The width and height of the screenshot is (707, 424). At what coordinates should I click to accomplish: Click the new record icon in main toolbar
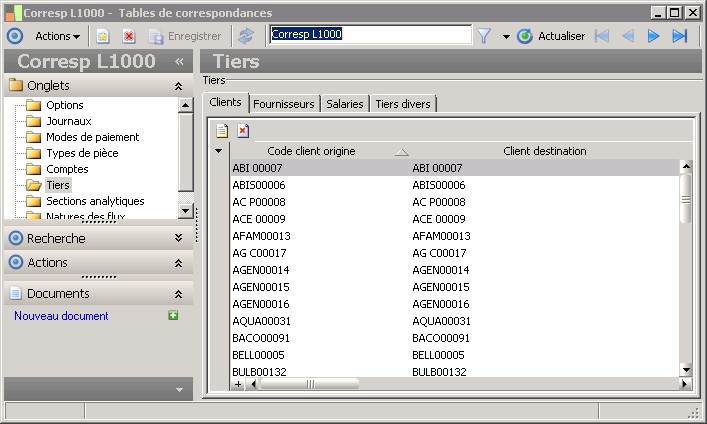(x=103, y=36)
